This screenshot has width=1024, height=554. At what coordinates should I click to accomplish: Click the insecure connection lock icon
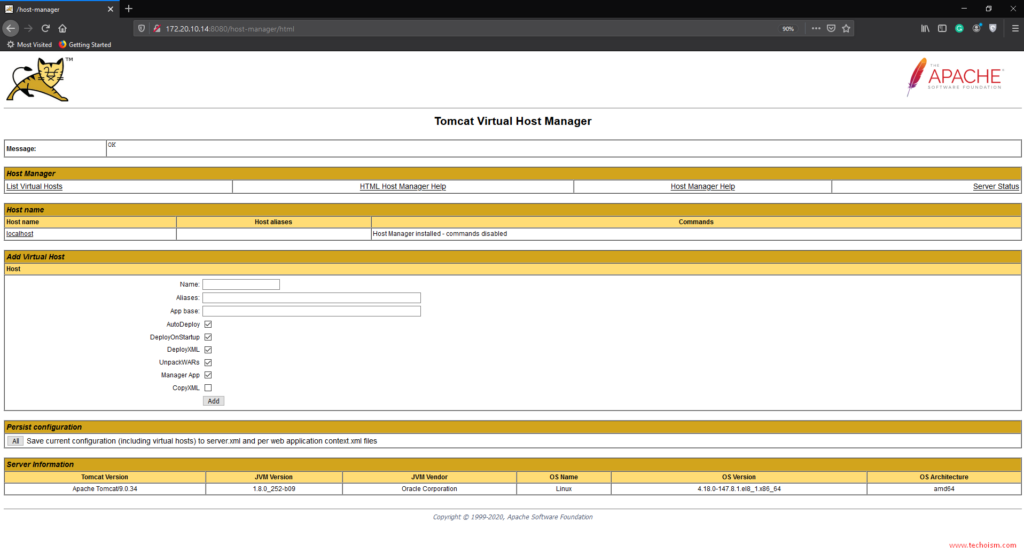[x=157, y=29]
